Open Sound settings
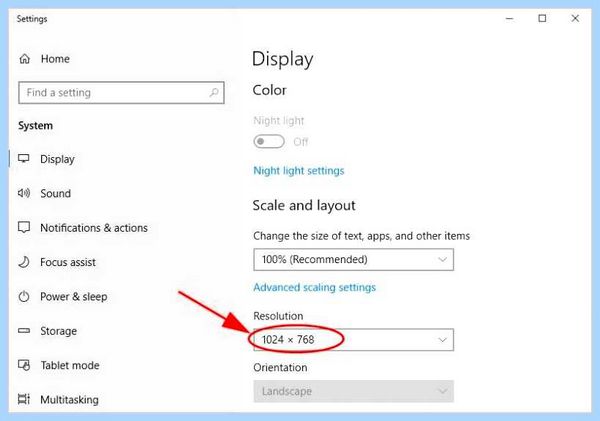 point(55,193)
